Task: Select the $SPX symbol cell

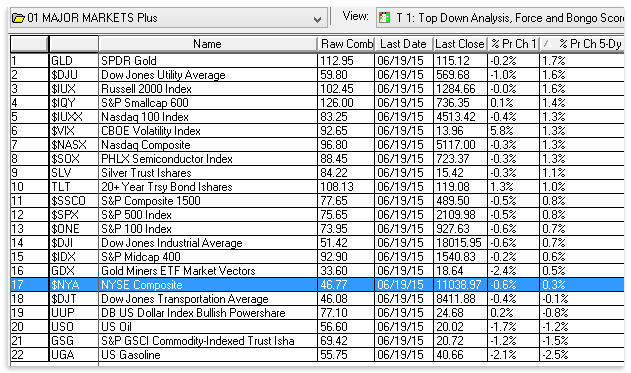Action: 74,215
